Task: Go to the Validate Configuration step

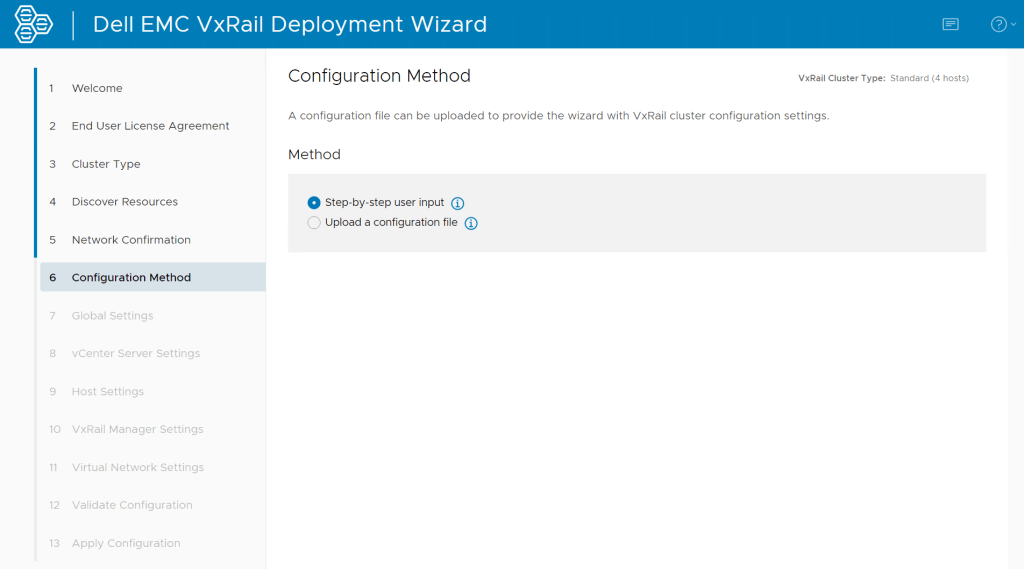Action: 132,506
